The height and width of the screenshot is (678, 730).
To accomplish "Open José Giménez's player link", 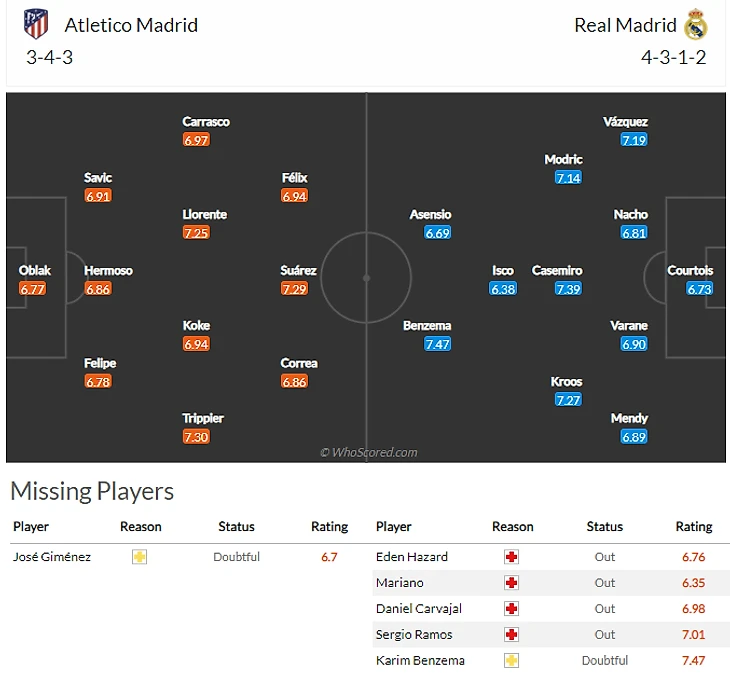I will (x=51, y=557).
